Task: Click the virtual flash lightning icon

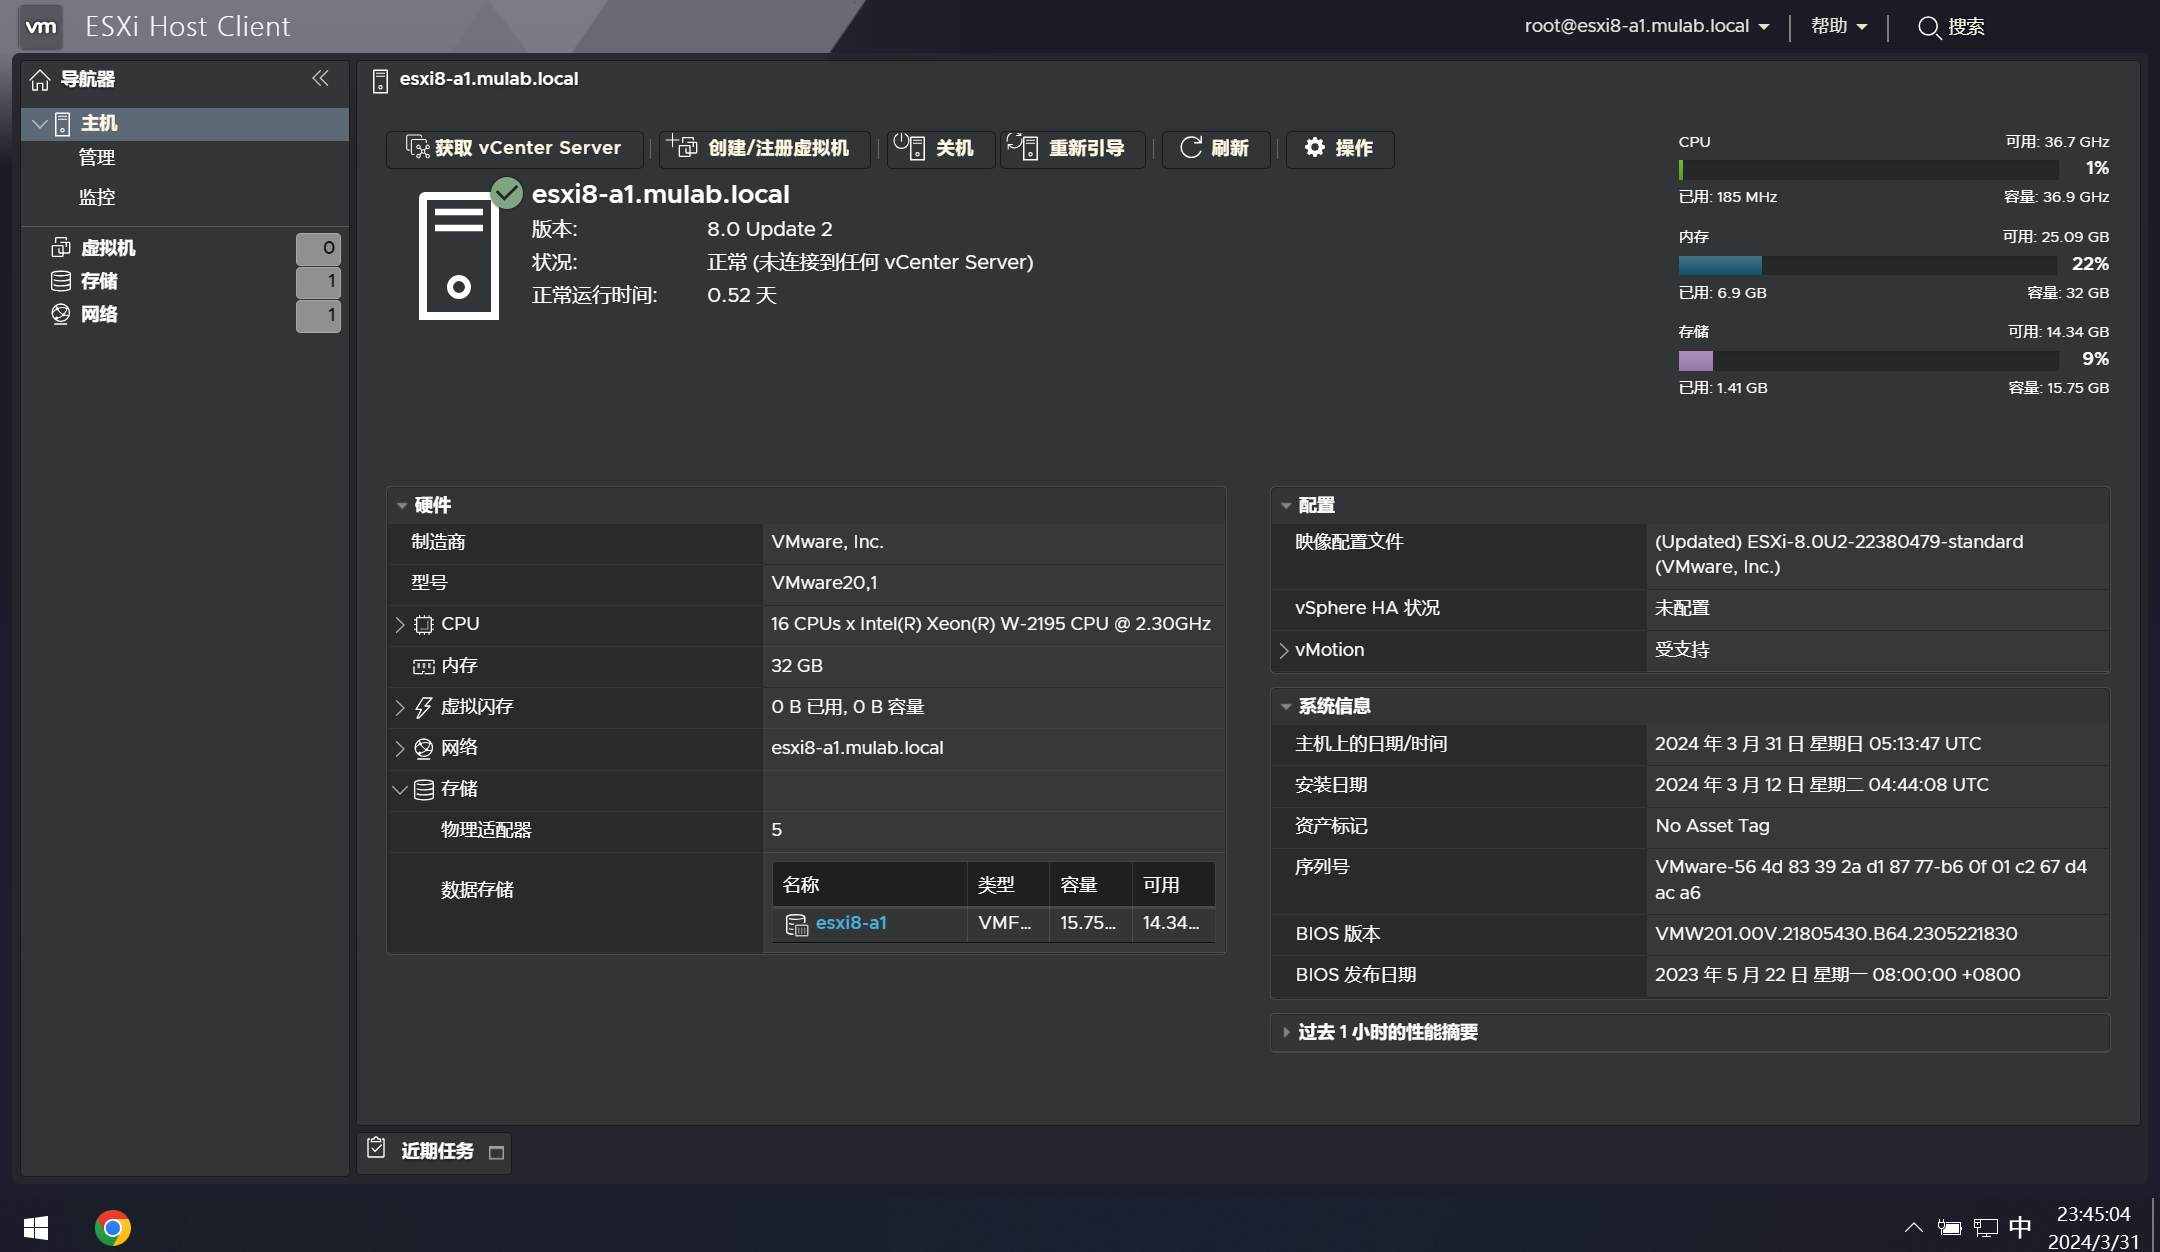Action: point(424,707)
